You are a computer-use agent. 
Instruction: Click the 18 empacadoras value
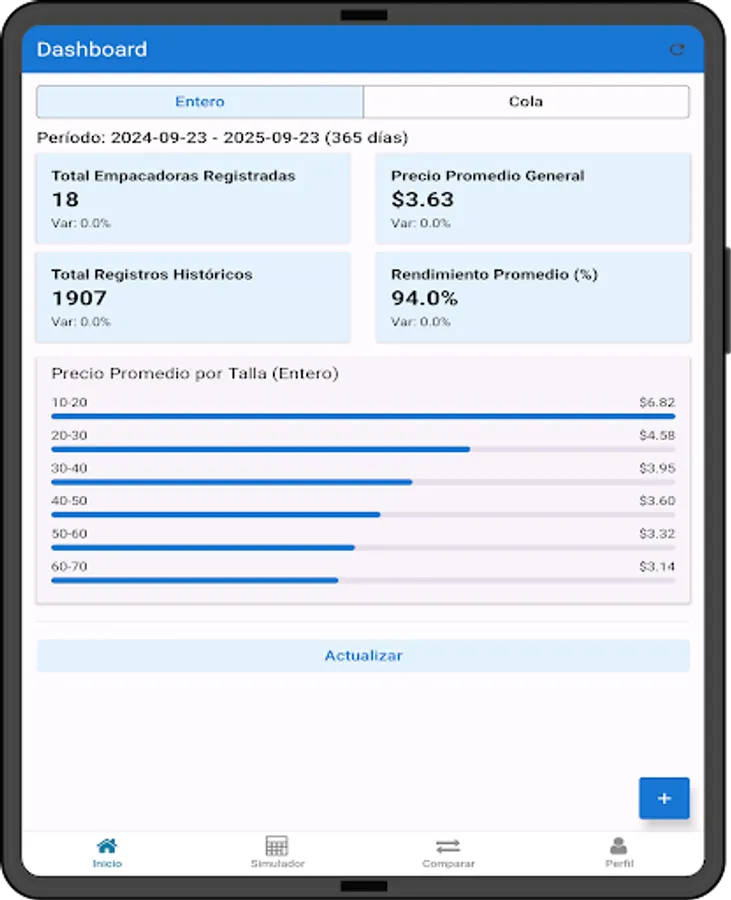pos(65,199)
